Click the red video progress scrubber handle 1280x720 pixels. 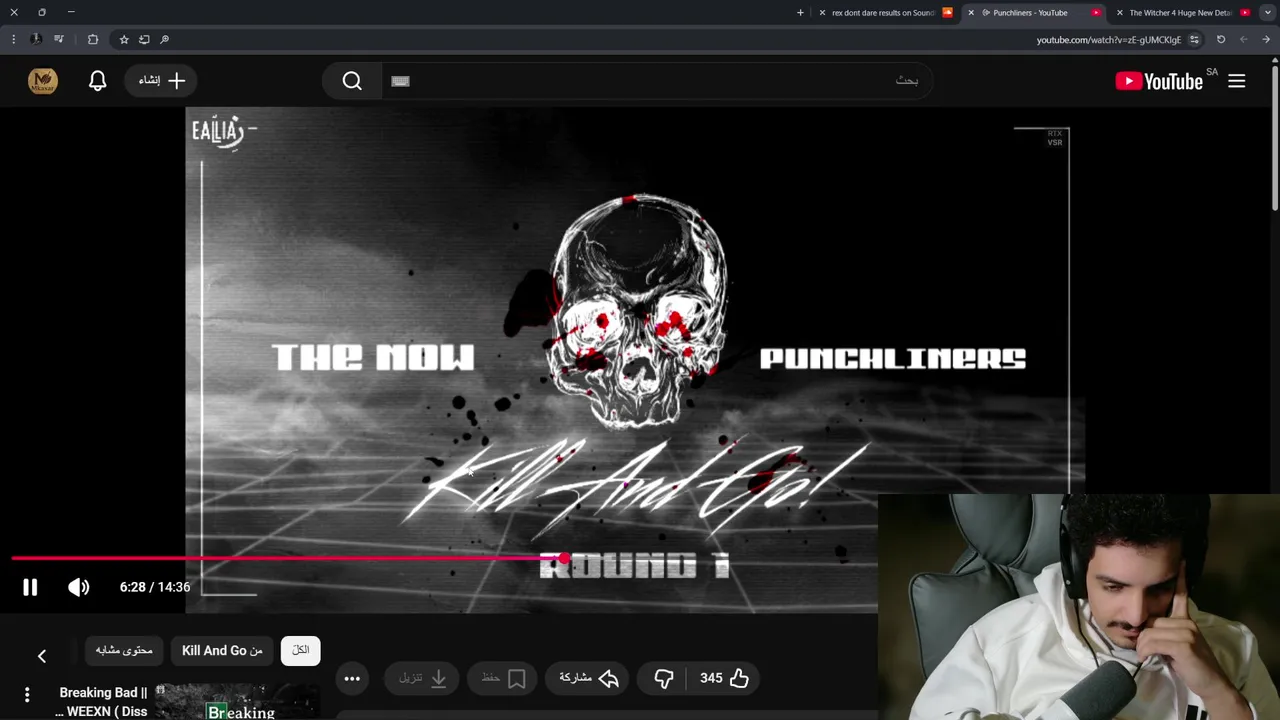click(x=565, y=558)
